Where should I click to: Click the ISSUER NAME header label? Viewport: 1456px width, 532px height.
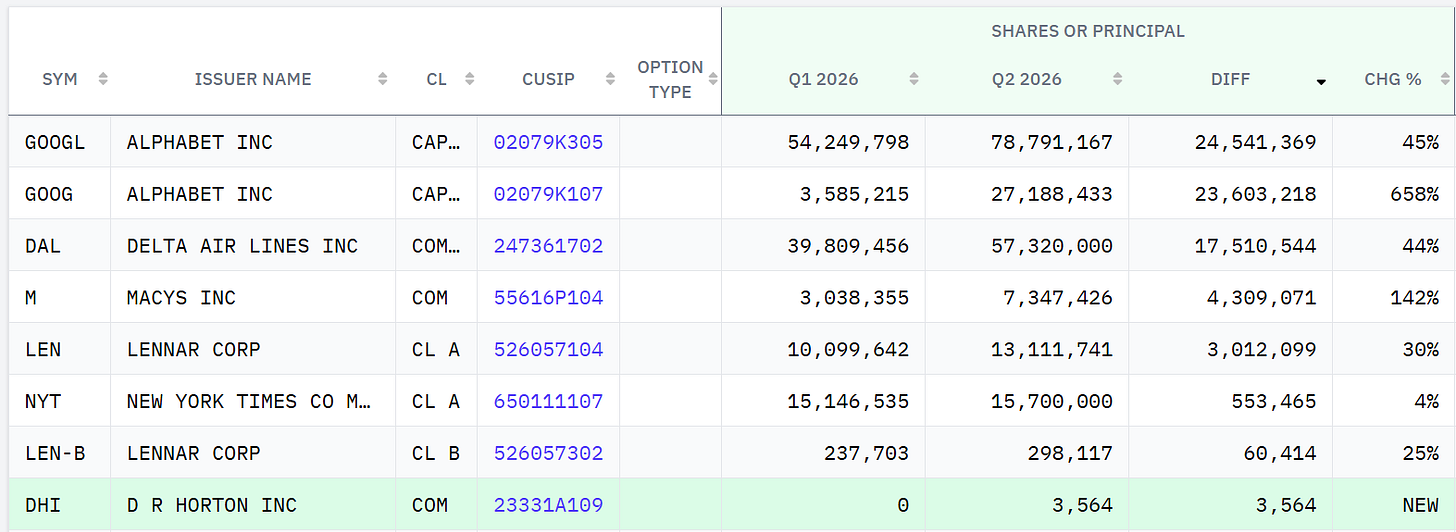[253, 79]
